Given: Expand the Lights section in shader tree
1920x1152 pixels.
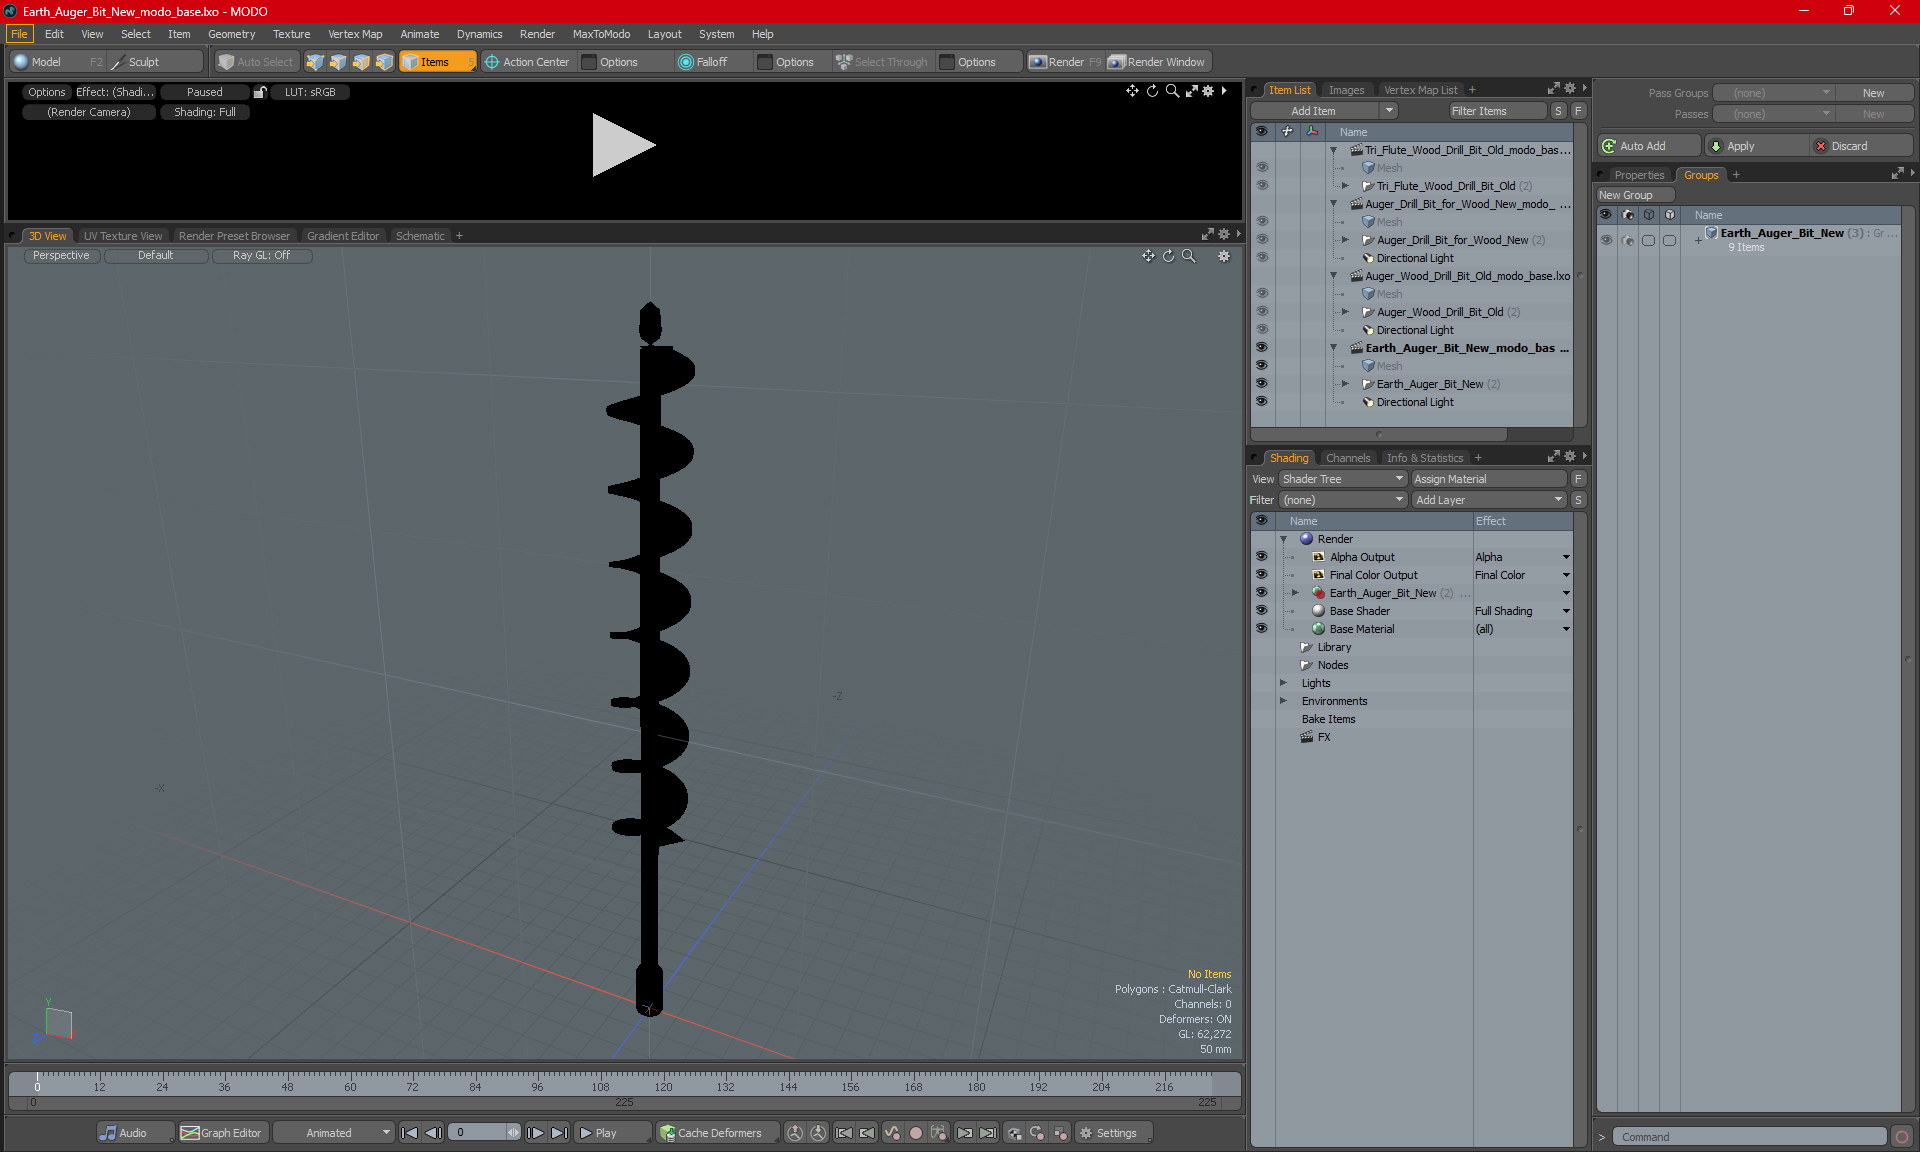Looking at the screenshot, I should (1284, 683).
